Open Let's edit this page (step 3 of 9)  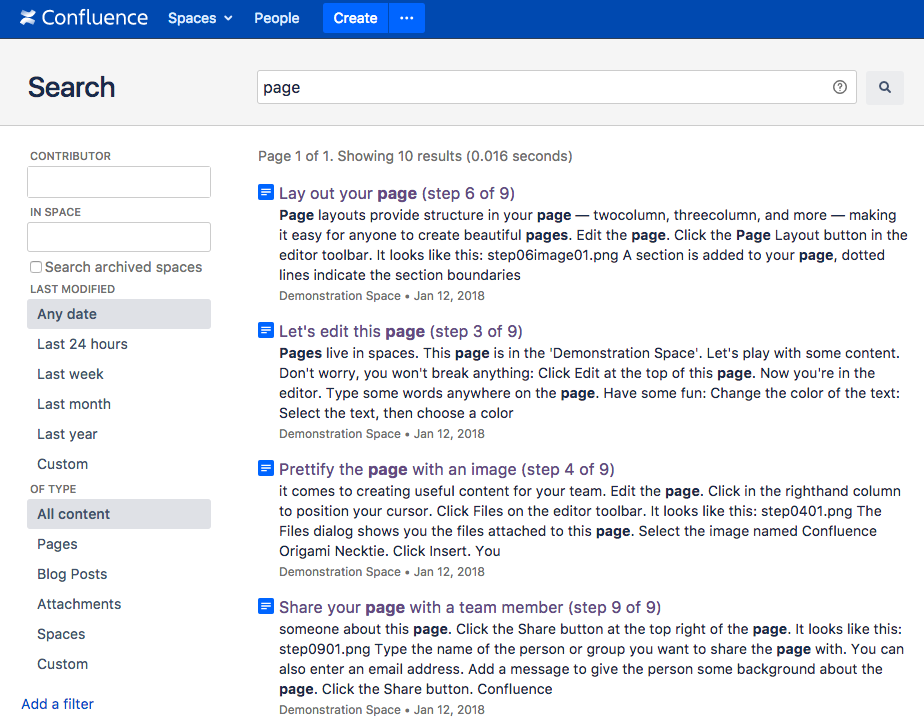tap(401, 331)
